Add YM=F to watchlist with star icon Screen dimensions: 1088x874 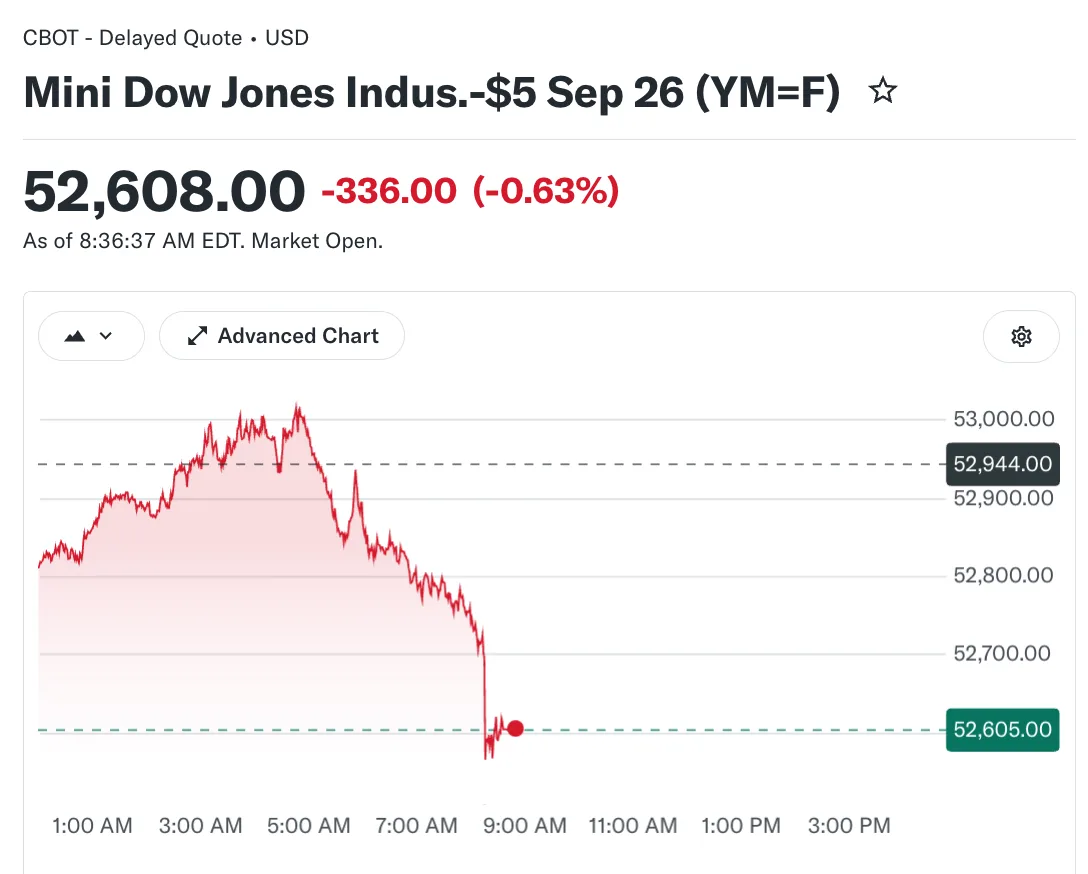coord(883,91)
